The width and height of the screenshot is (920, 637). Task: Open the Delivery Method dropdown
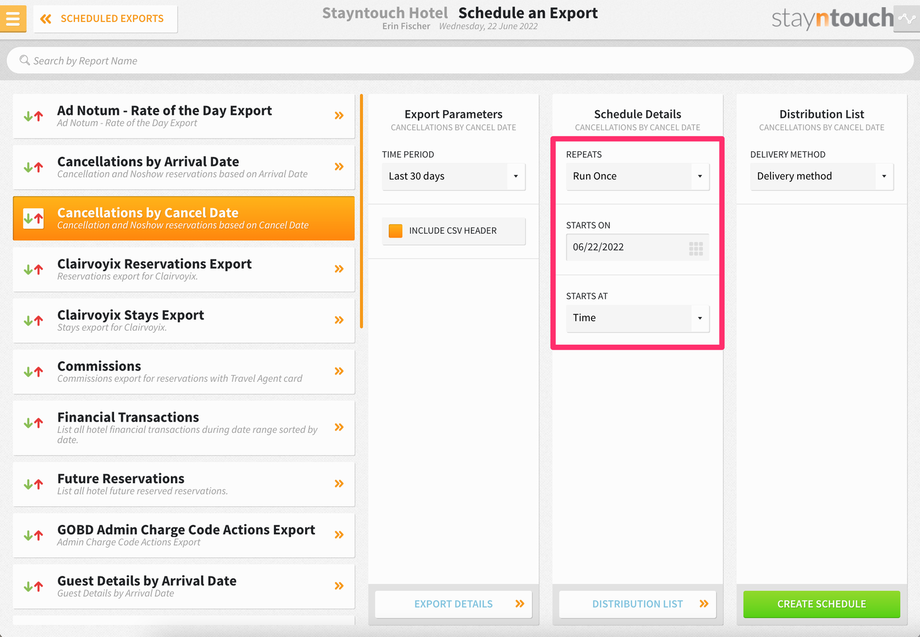point(821,177)
